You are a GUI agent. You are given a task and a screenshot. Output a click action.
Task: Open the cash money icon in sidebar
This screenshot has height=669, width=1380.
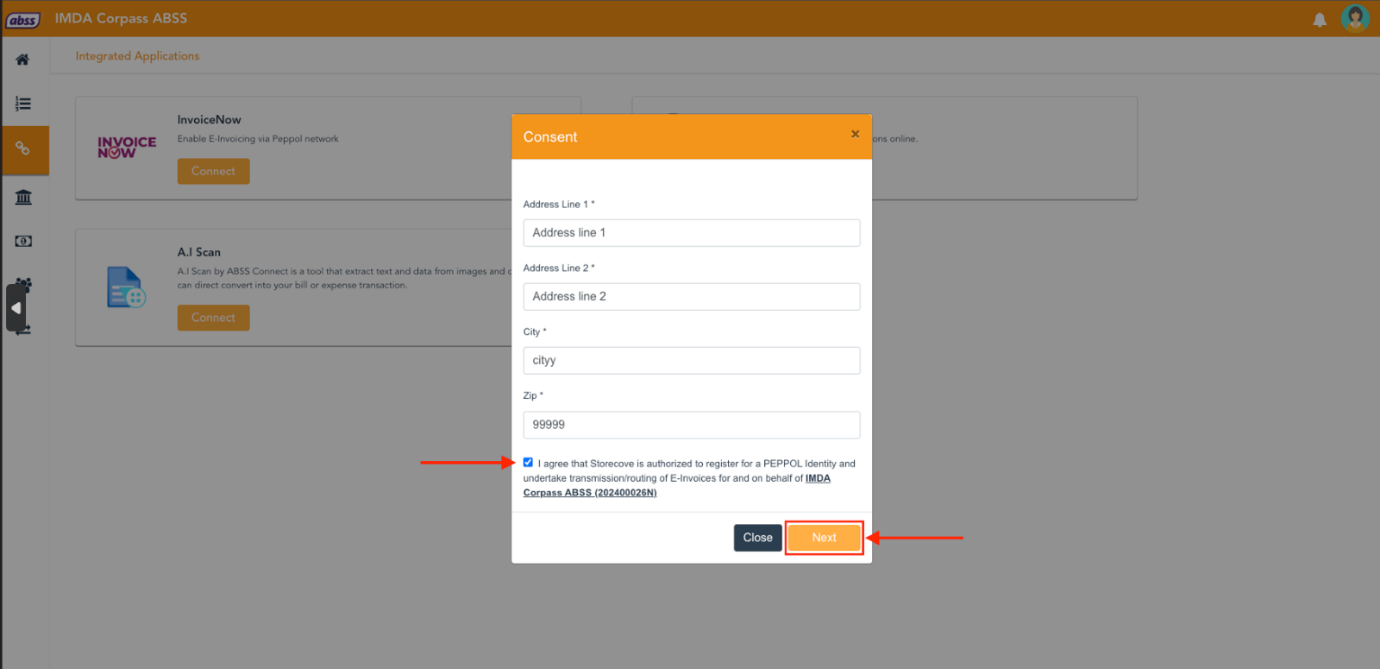click(23, 241)
